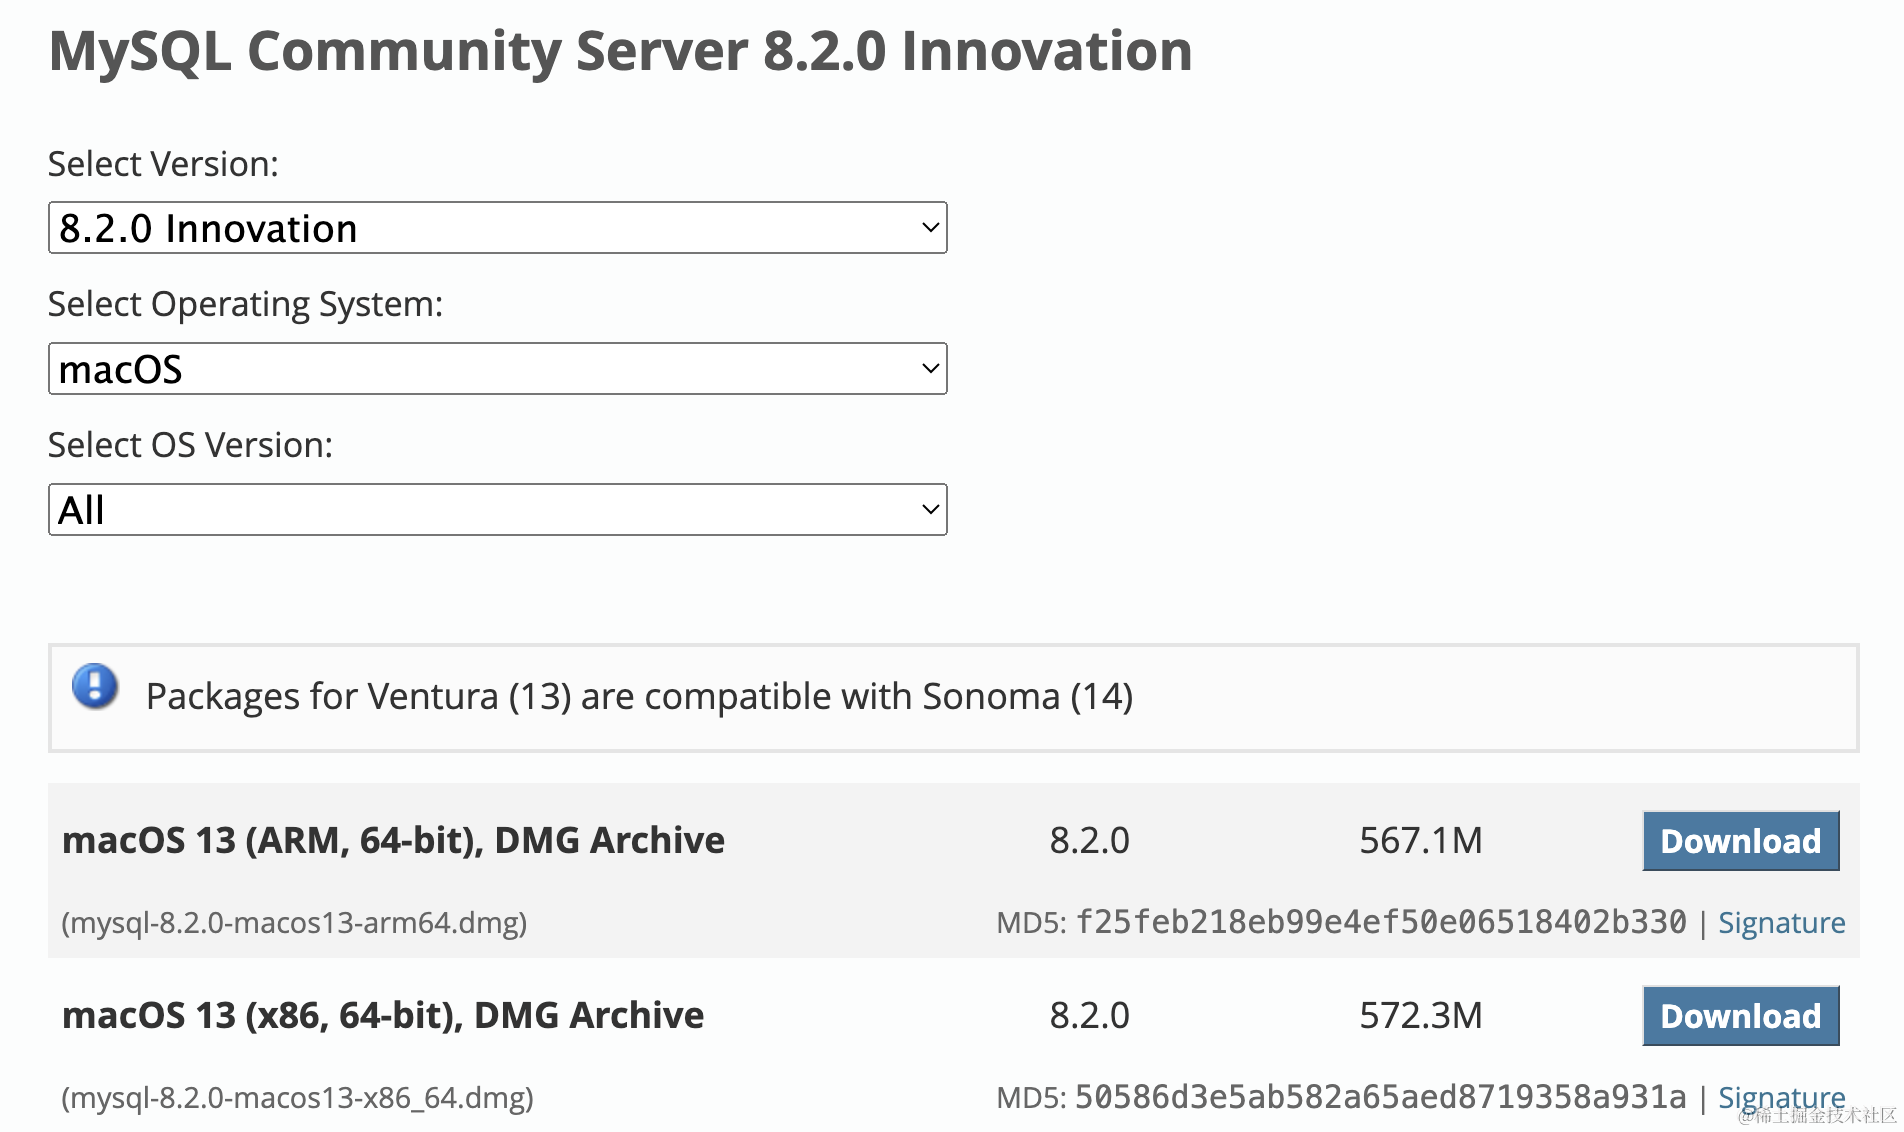Viewport: 1904px width, 1132px height.
Task: Open the Select Version dropdown showing 8.2.0 Innovation
Action: coord(497,228)
